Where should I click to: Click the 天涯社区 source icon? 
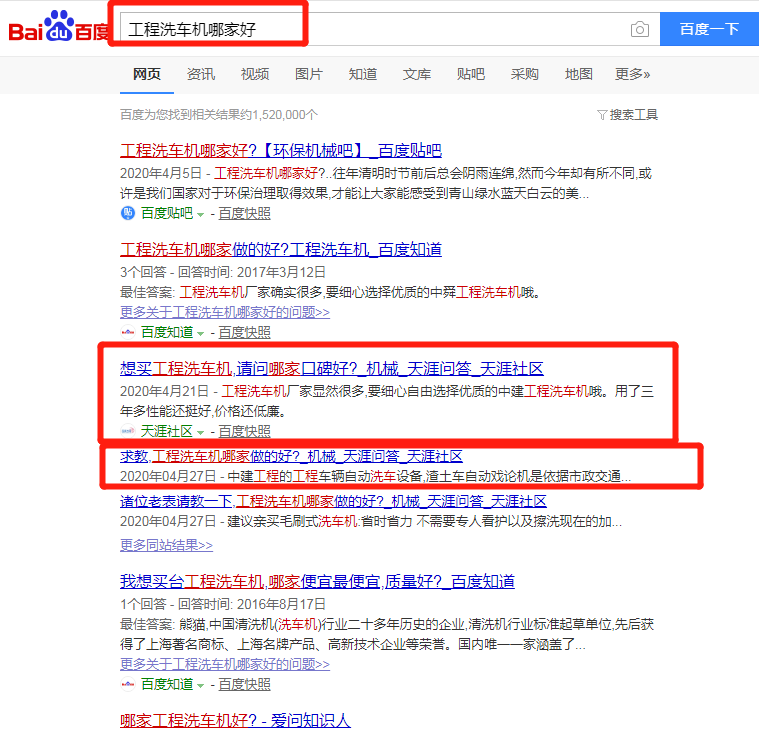(127, 430)
